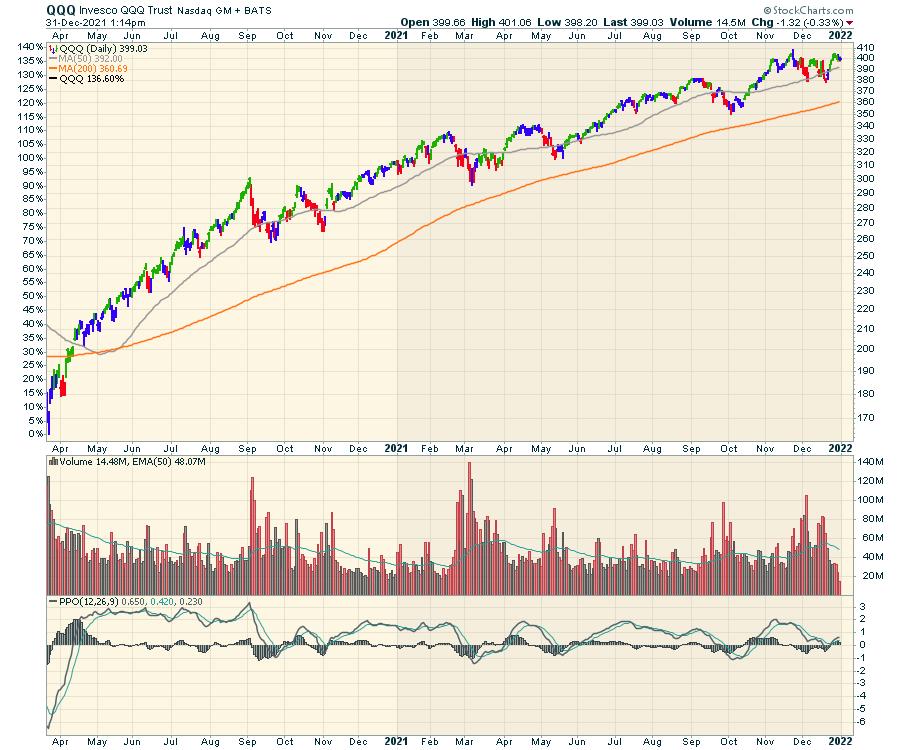Click the PPO(12,26,9) line icon
The image size is (900, 750).
click(53, 600)
